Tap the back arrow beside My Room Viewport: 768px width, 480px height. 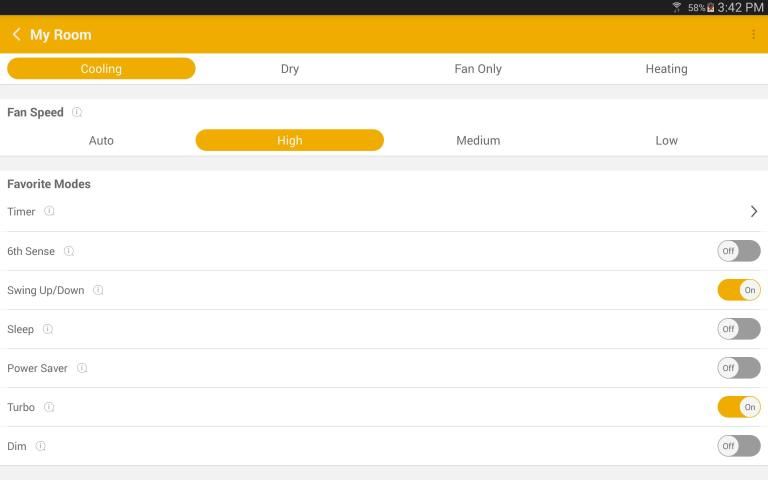point(16,35)
